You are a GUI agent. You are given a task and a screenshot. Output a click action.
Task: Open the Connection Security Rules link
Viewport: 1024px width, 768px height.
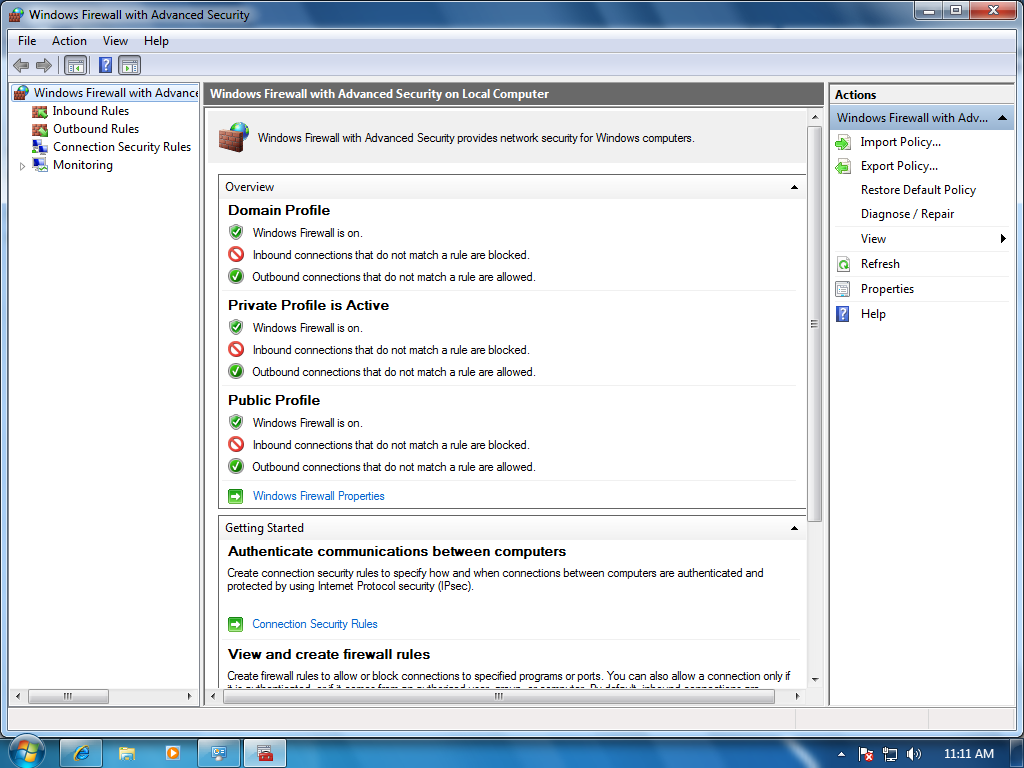click(315, 624)
